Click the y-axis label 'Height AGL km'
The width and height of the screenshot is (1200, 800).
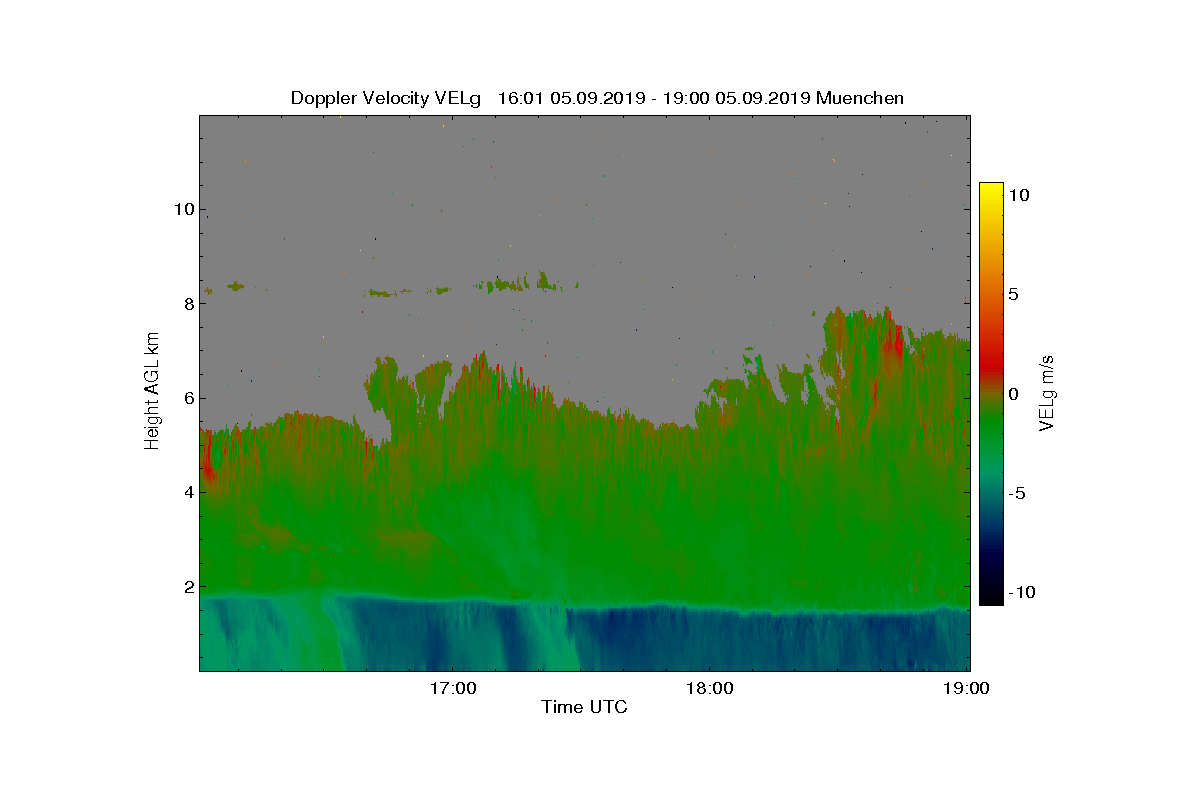(152, 392)
